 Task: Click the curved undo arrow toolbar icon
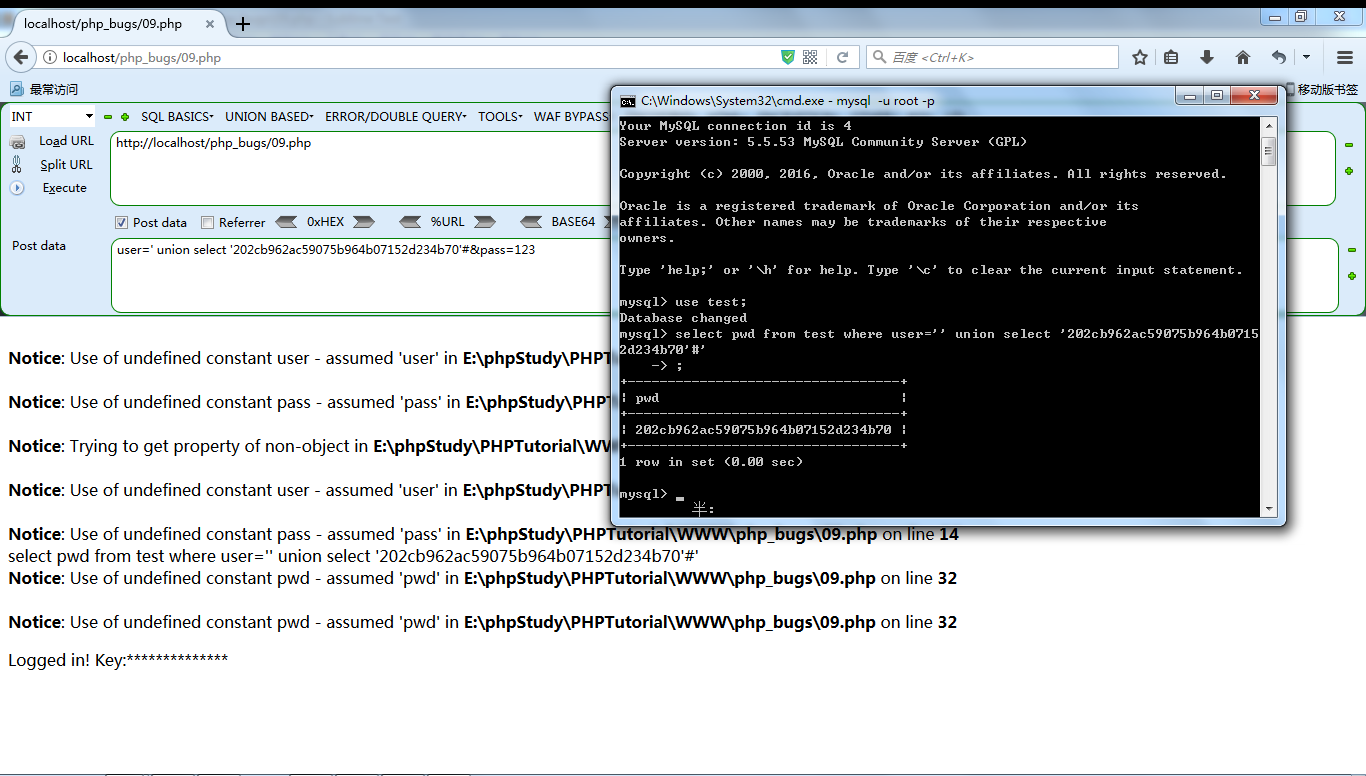point(1279,57)
